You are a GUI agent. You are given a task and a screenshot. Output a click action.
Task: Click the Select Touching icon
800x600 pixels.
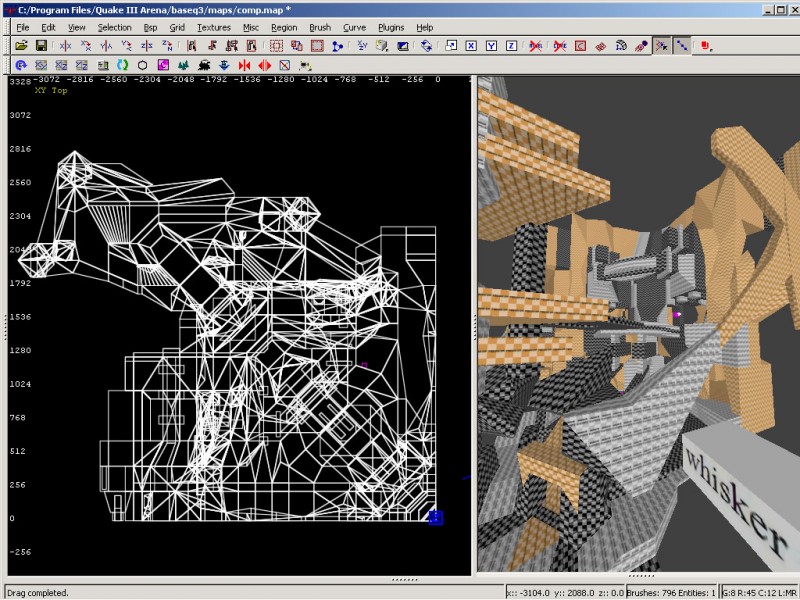pyautogui.click(x=212, y=46)
